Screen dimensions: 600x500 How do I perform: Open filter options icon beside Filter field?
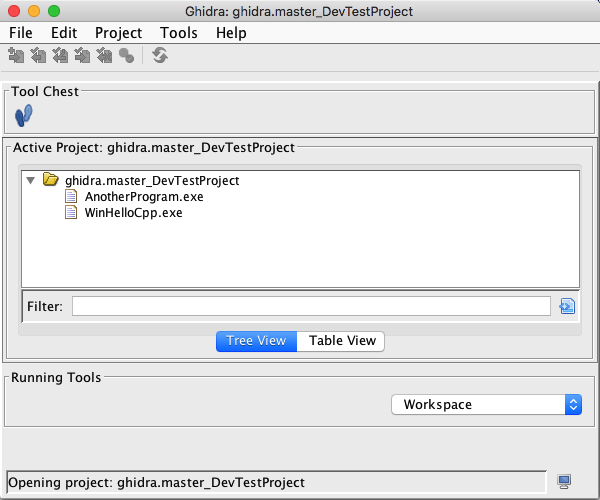pos(567,306)
